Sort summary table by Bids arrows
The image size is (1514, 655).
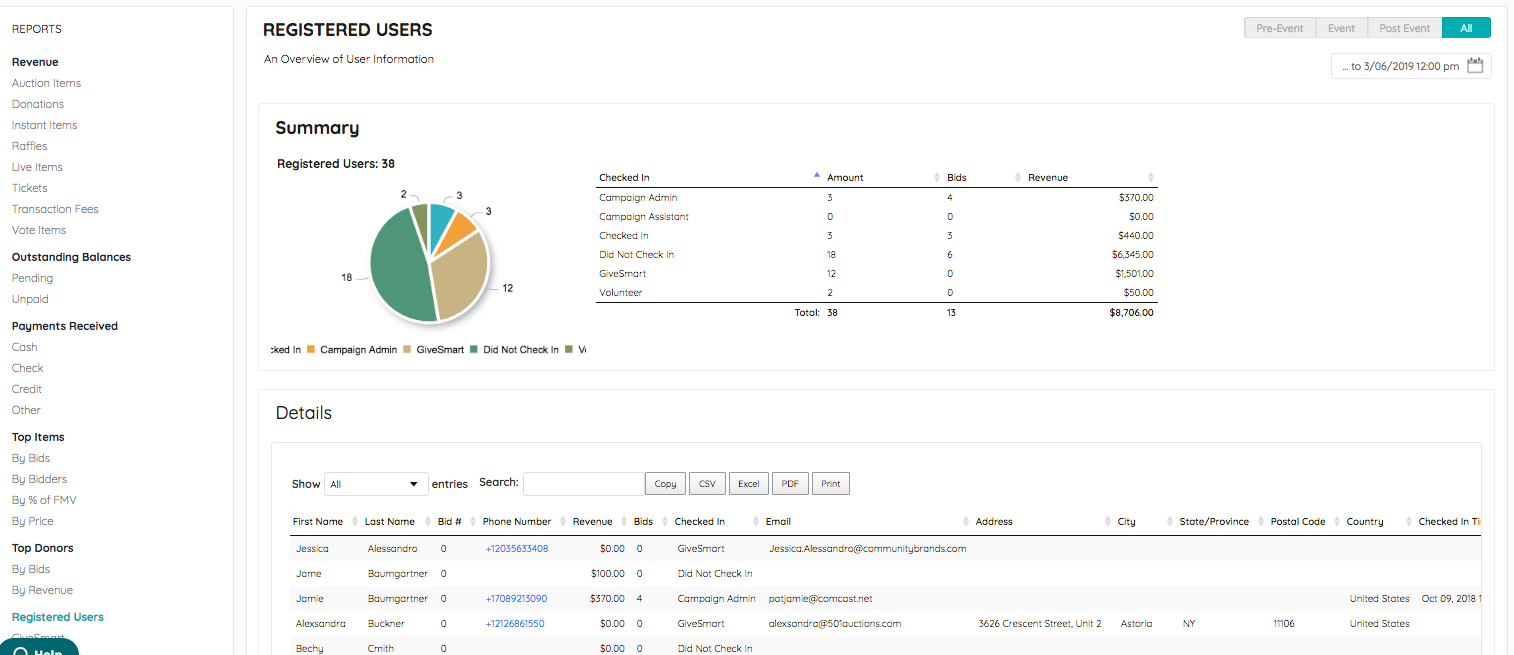[x=1019, y=177]
